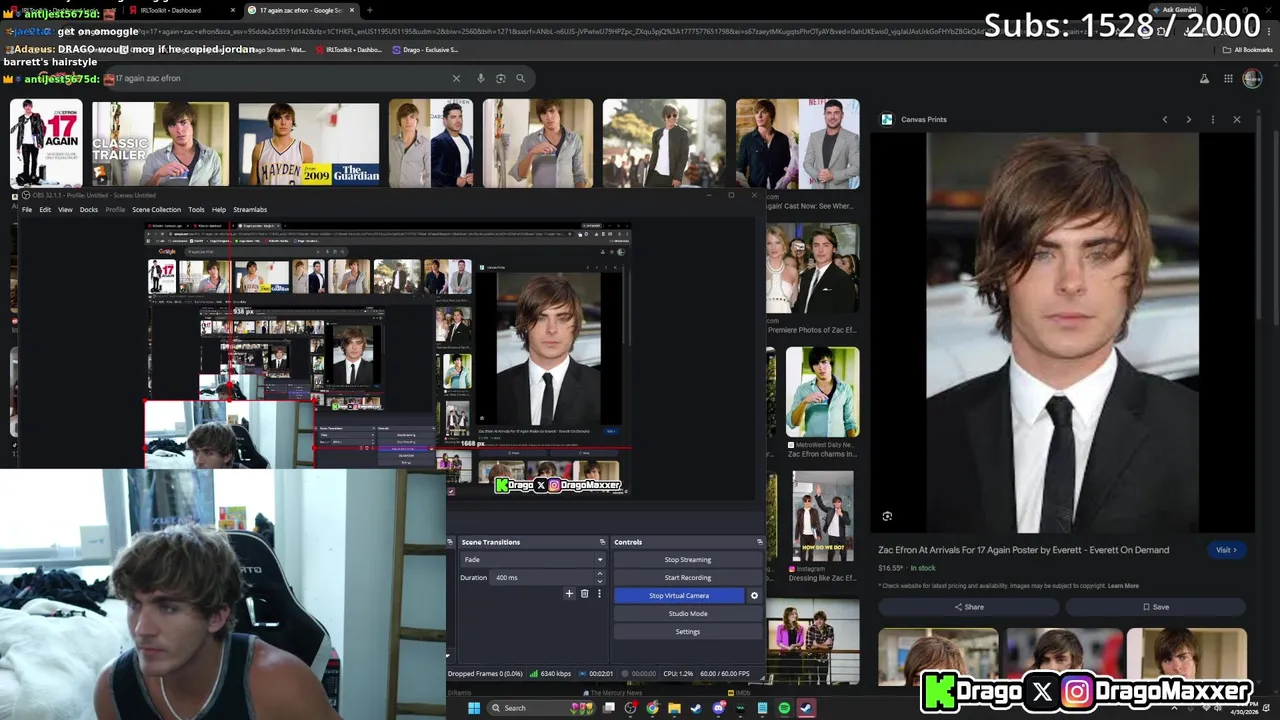Click the Dropped Frames 0 (0.0%) status
The image size is (1280, 720).
tap(485, 674)
